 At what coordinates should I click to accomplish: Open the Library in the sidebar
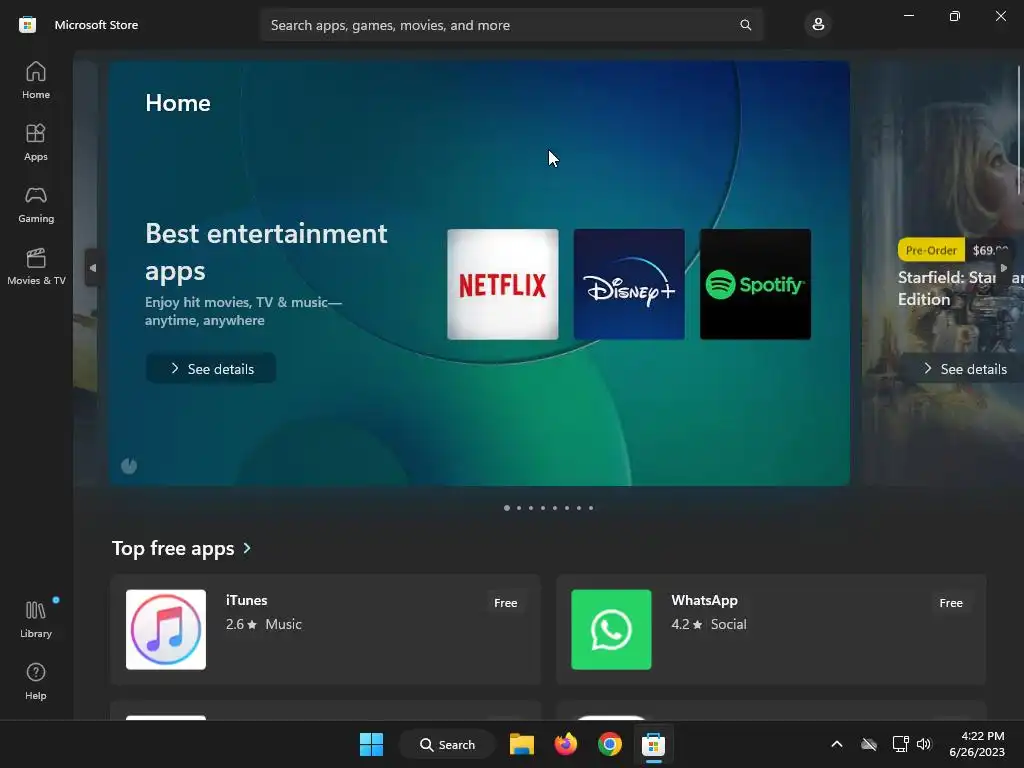point(36,619)
